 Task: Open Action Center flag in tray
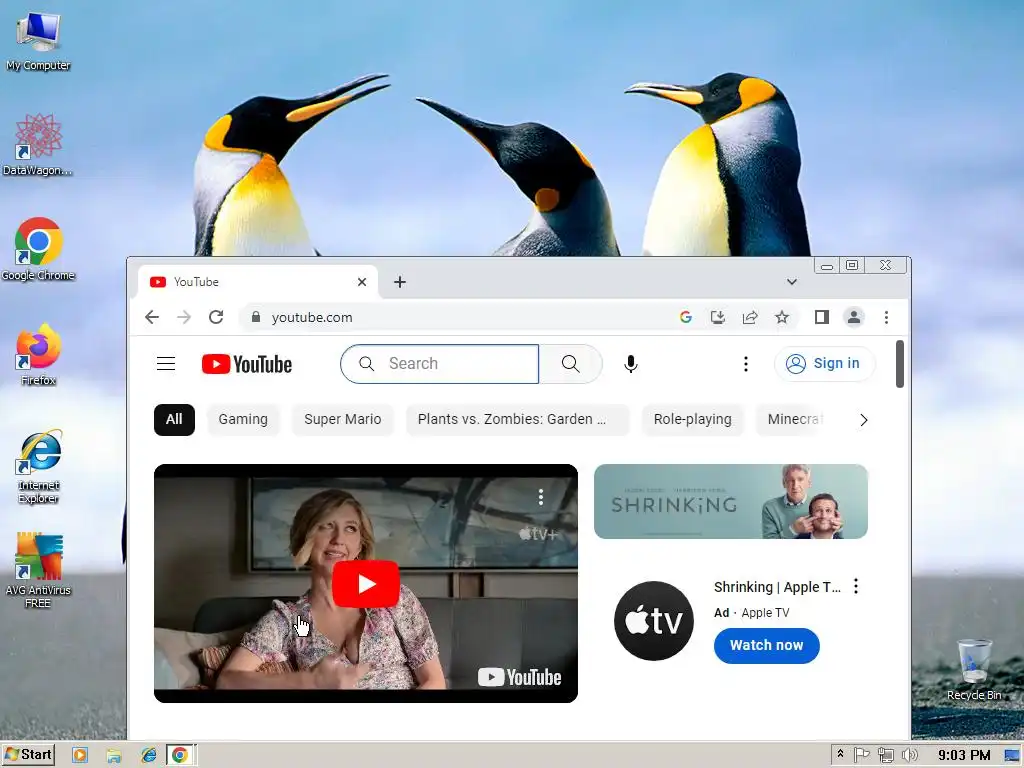861,755
